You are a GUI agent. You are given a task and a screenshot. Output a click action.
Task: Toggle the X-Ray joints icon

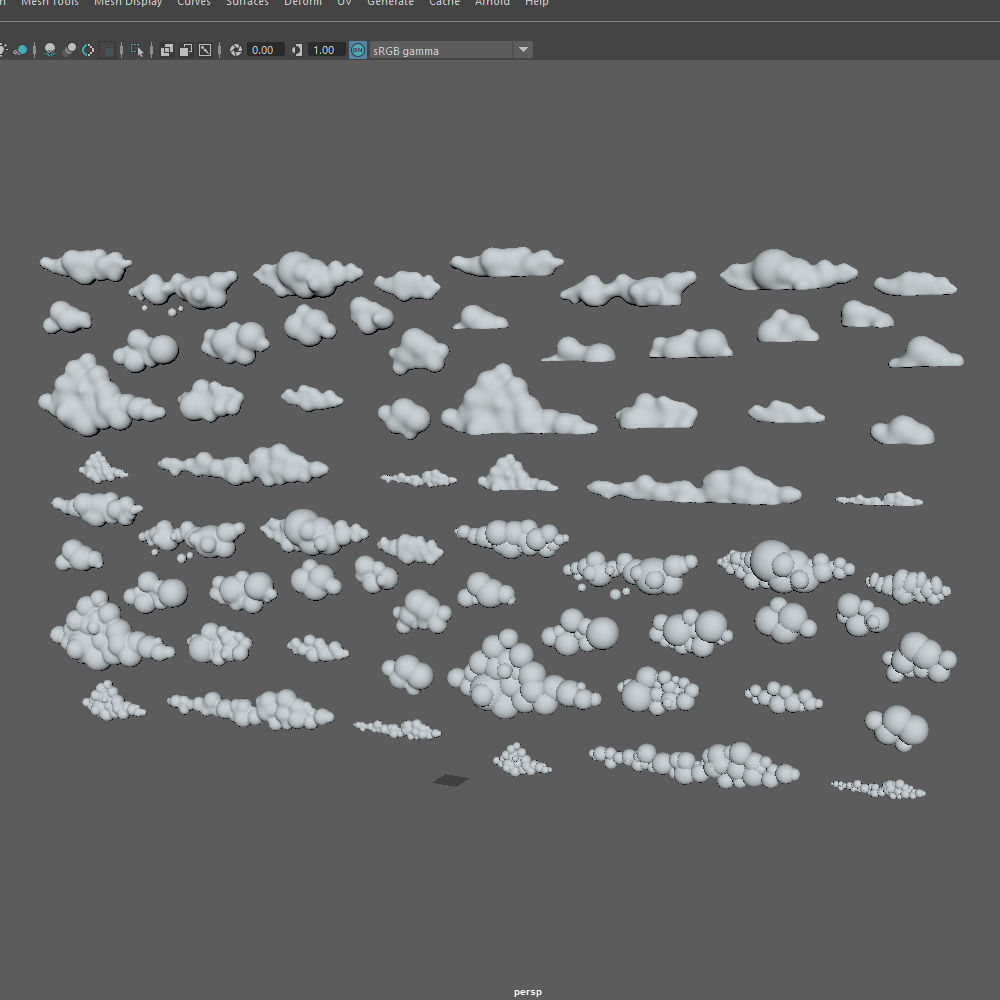pos(205,50)
